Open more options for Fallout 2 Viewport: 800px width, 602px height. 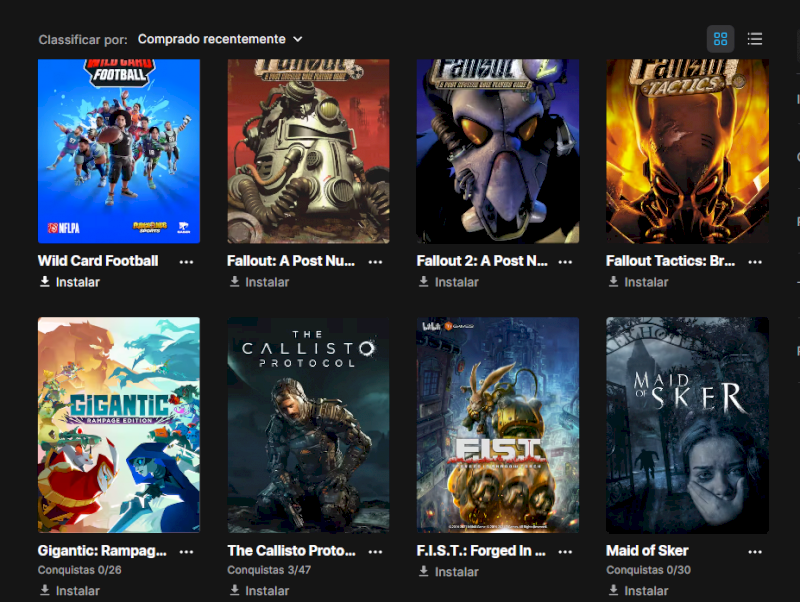[565, 262]
